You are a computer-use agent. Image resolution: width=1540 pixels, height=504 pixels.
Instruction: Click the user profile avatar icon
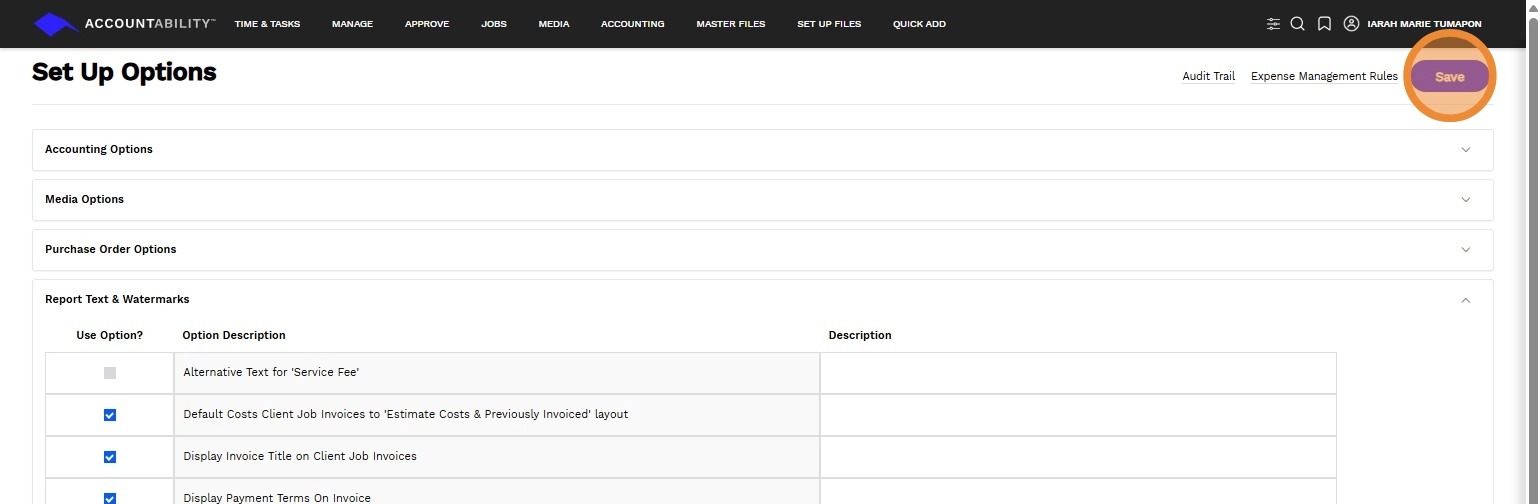1352,24
